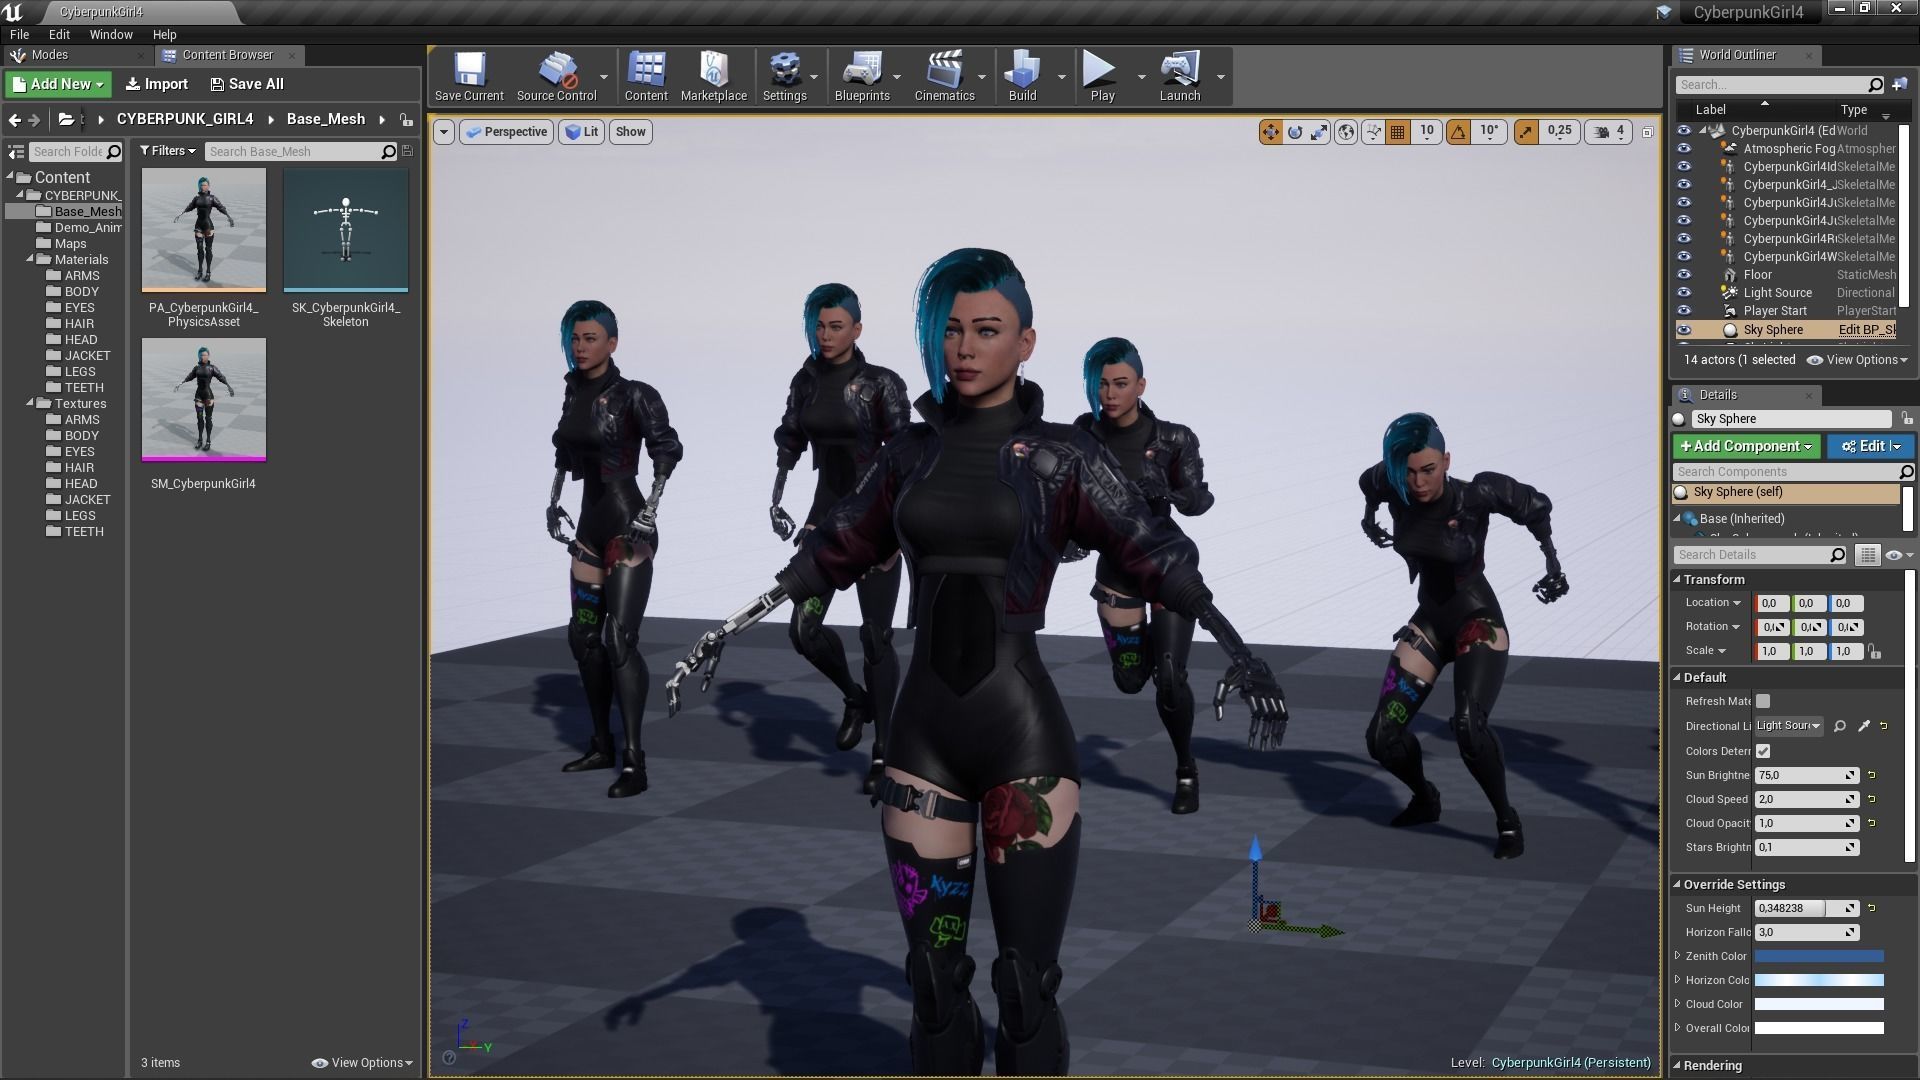Hide the Floor actor eye icon
This screenshot has width=1920, height=1080.
tap(1684, 275)
